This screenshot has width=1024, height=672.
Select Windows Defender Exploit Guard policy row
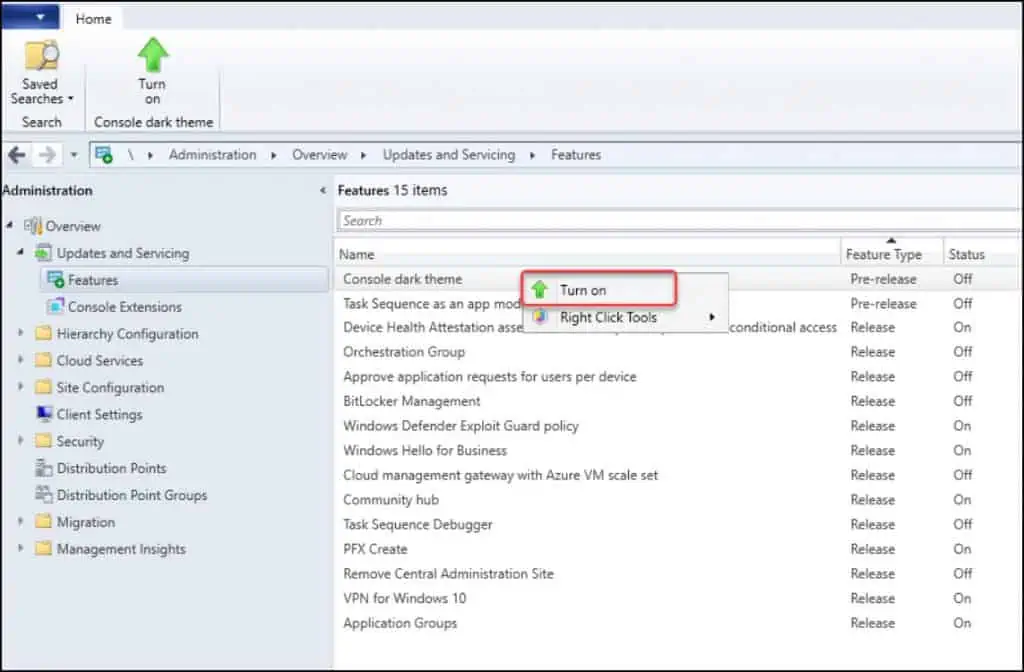point(677,426)
